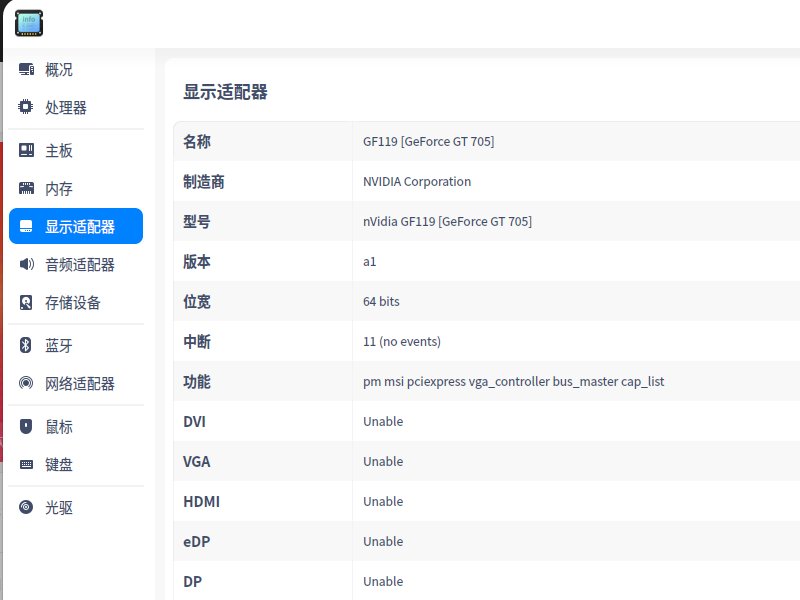Click the 版本 row label
This screenshot has width=800, height=600.
pyautogui.click(x=197, y=261)
